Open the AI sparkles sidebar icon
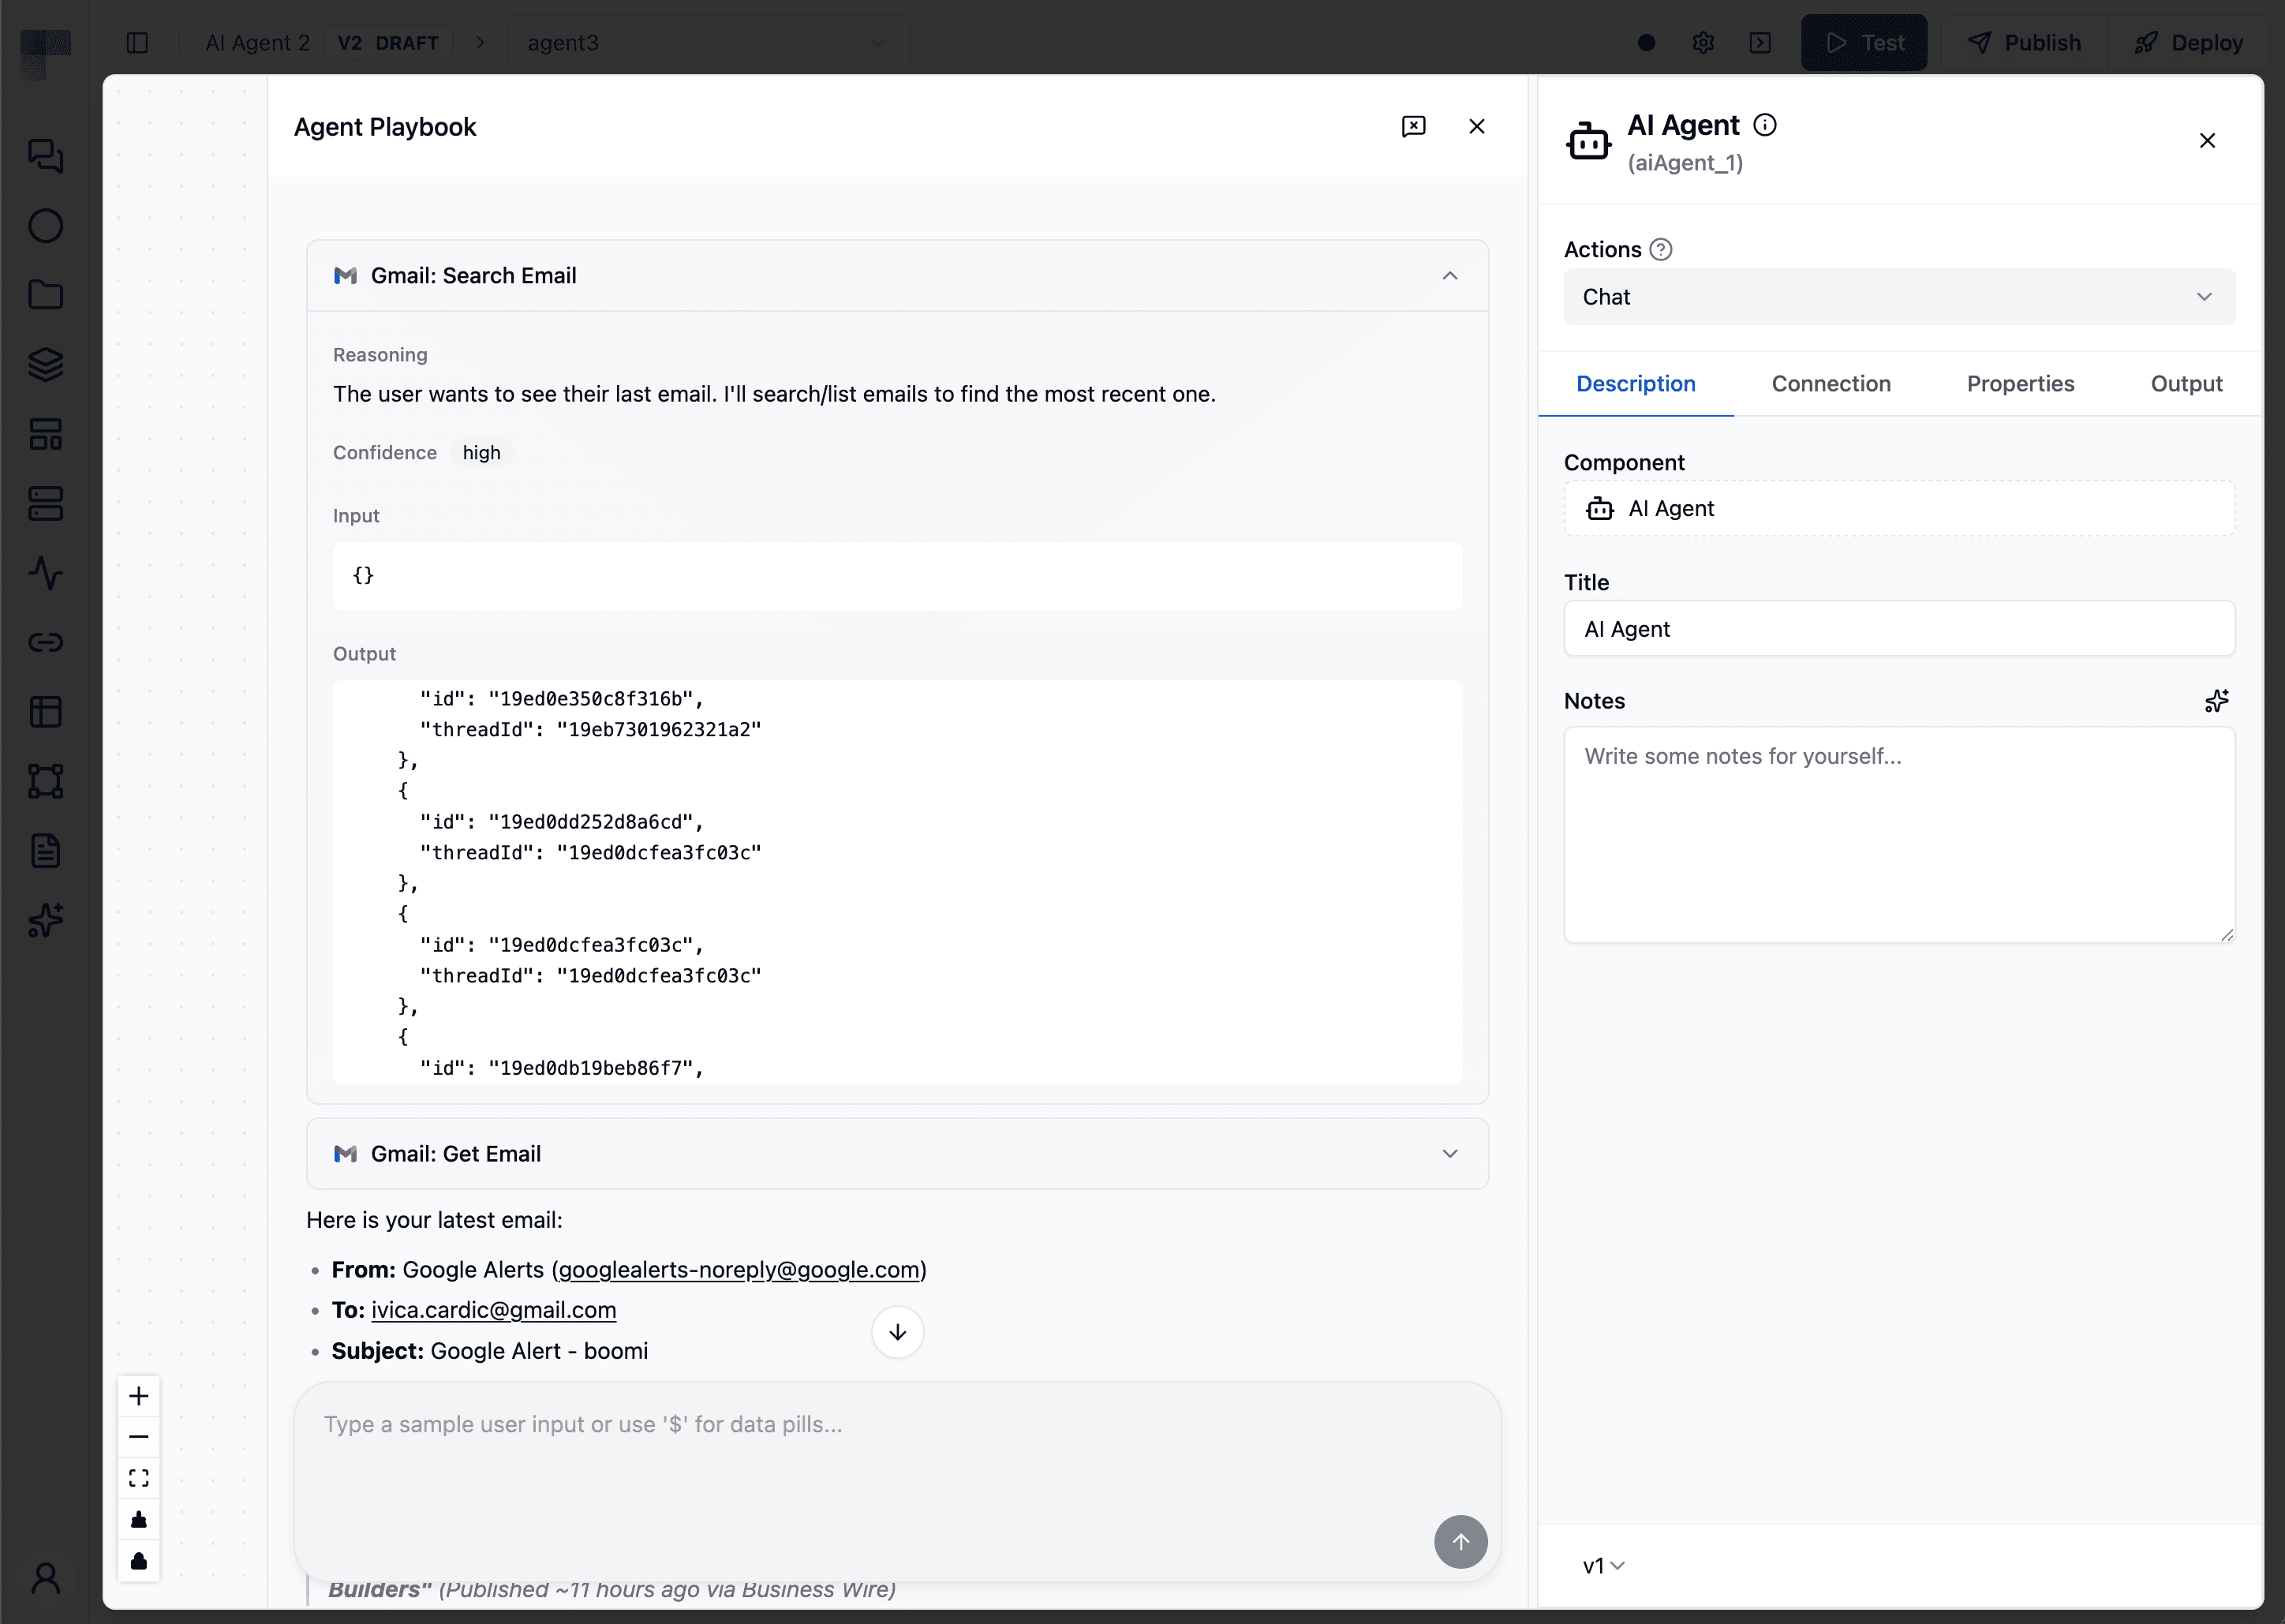This screenshot has height=1624, width=2285. tap(46, 920)
